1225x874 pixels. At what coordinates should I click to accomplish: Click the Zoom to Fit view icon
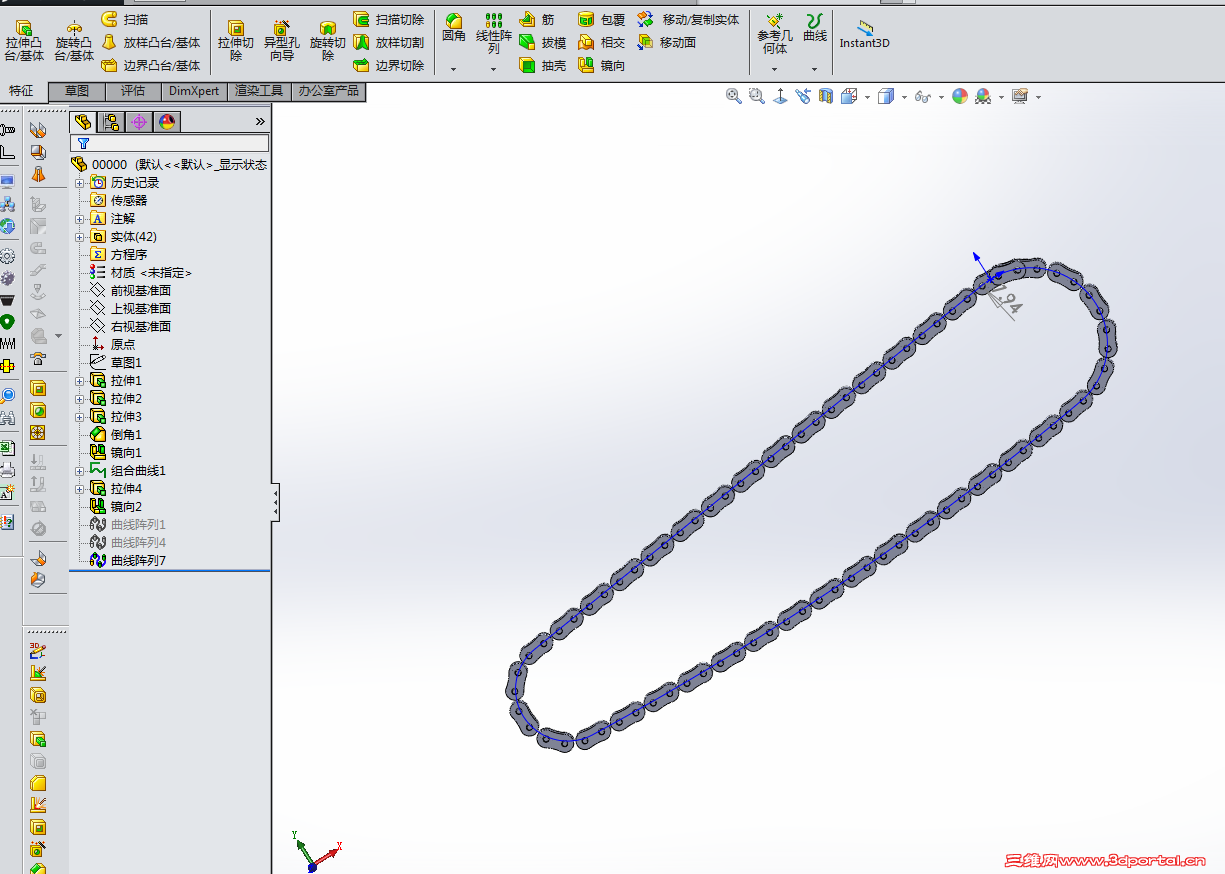pyautogui.click(x=733, y=96)
